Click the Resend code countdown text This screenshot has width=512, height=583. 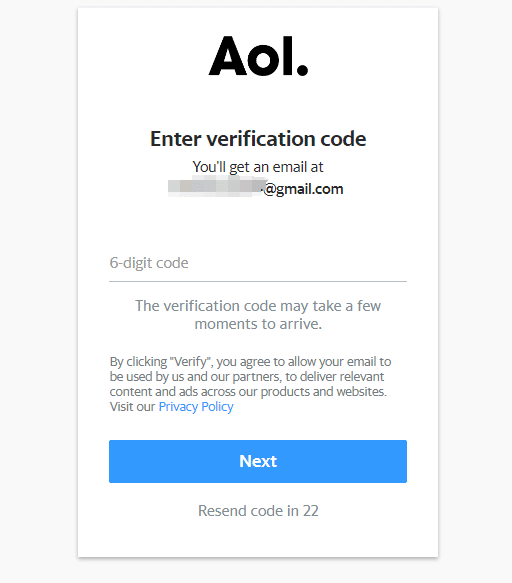pyautogui.click(x=258, y=511)
